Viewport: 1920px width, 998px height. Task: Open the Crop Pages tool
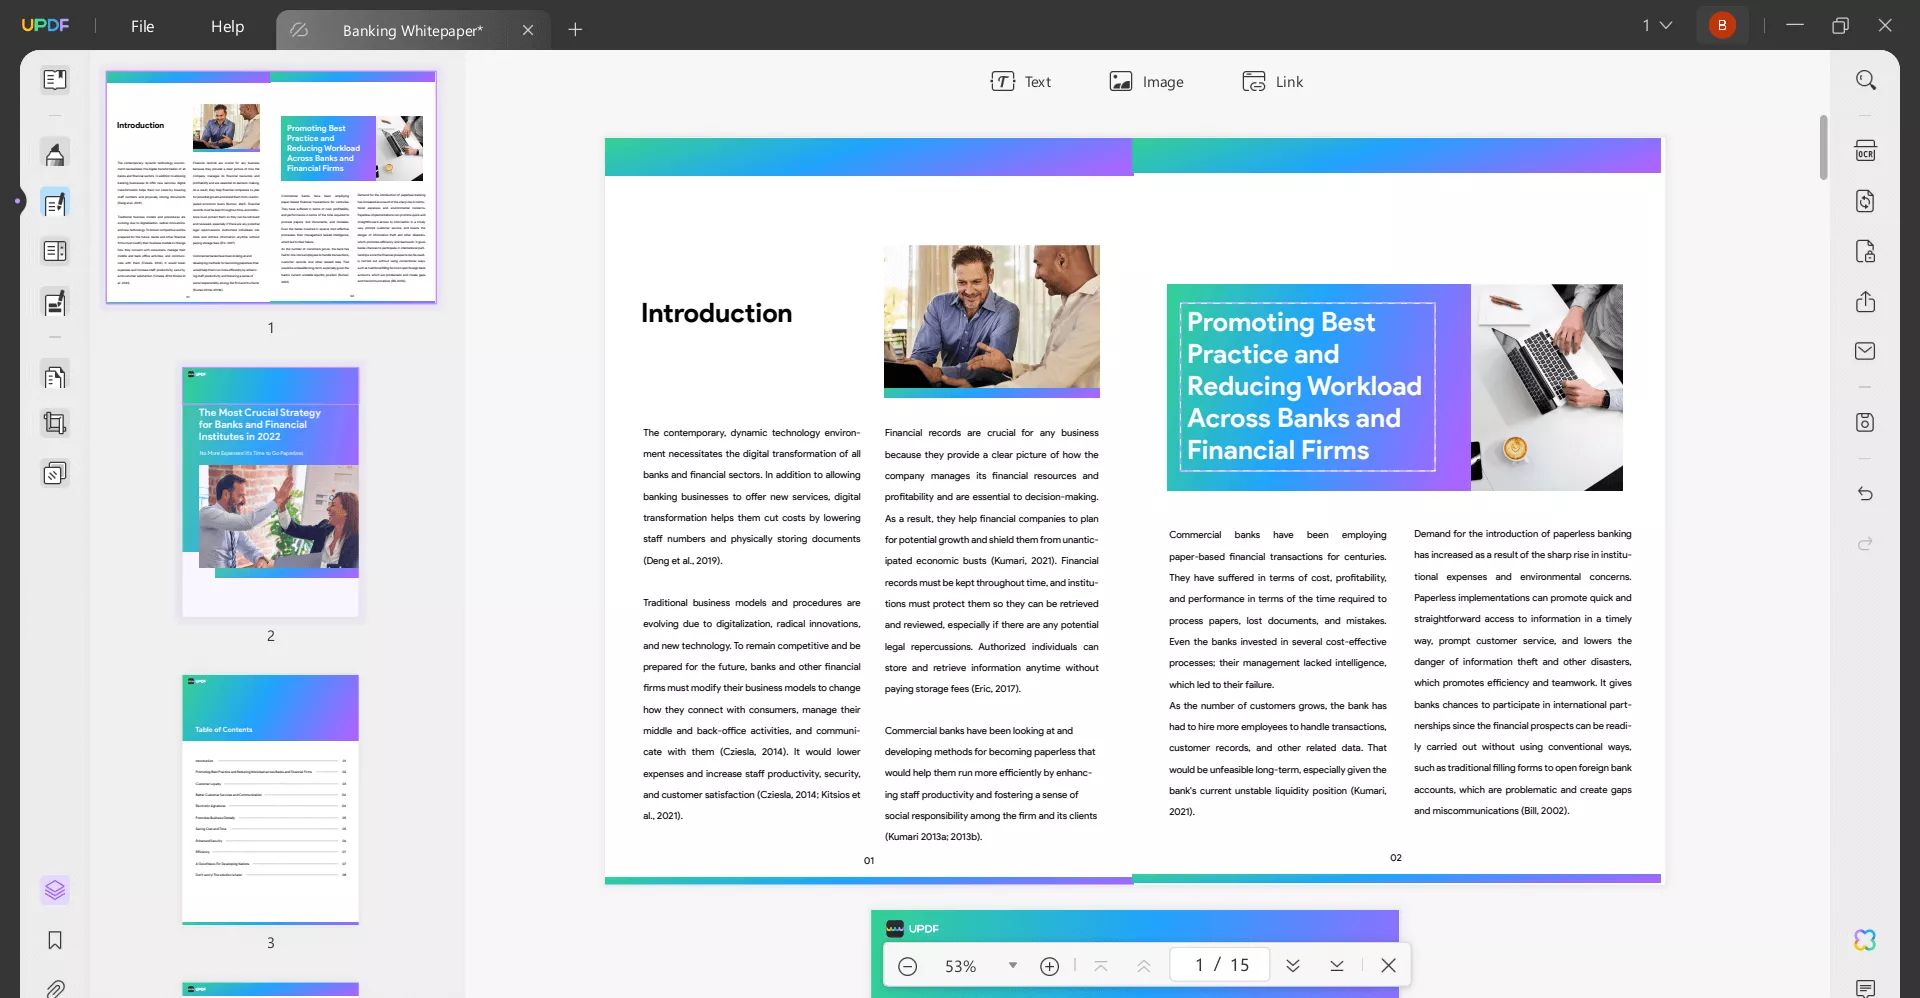coord(55,423)
